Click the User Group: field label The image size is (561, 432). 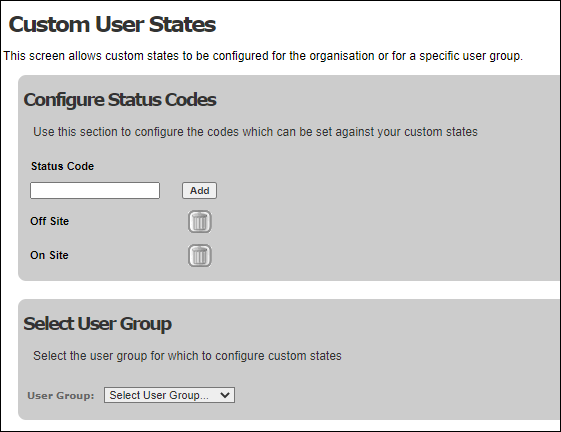[61, 395]
